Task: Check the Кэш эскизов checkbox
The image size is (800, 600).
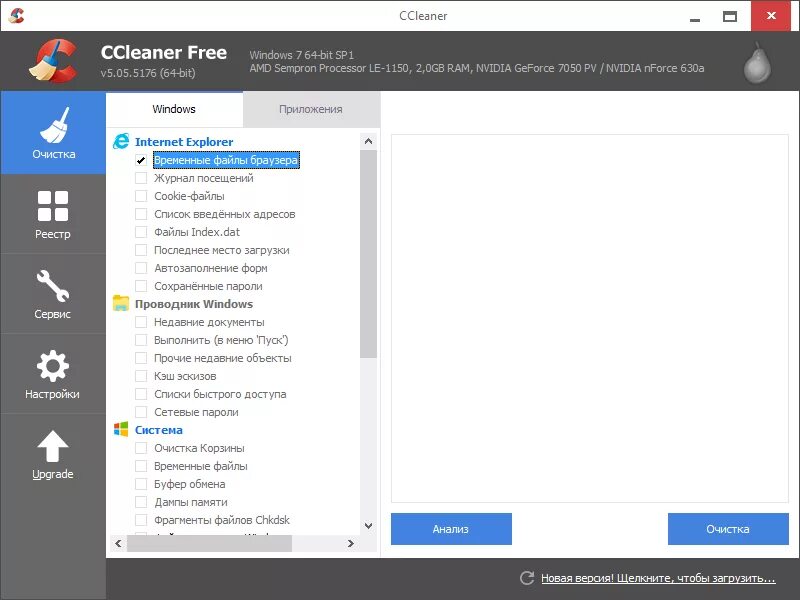Action: tap(141, 376)
